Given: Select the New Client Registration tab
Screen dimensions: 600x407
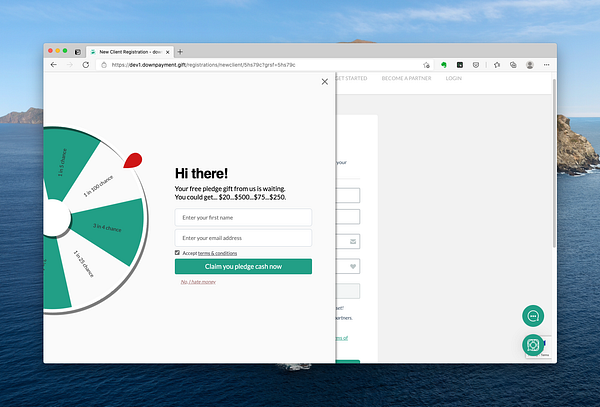Looking at the screenshot, I should (130, 52).
